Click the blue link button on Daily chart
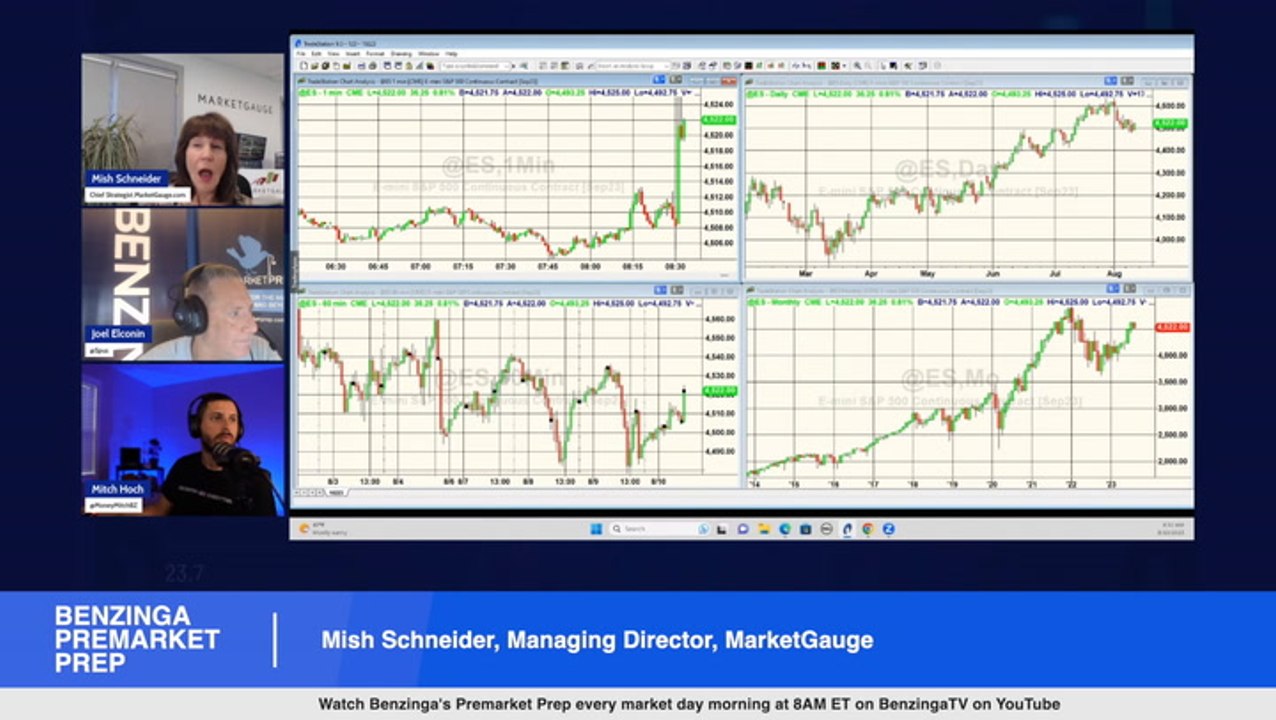The image size is (1276, 720). coord(1110,80)
